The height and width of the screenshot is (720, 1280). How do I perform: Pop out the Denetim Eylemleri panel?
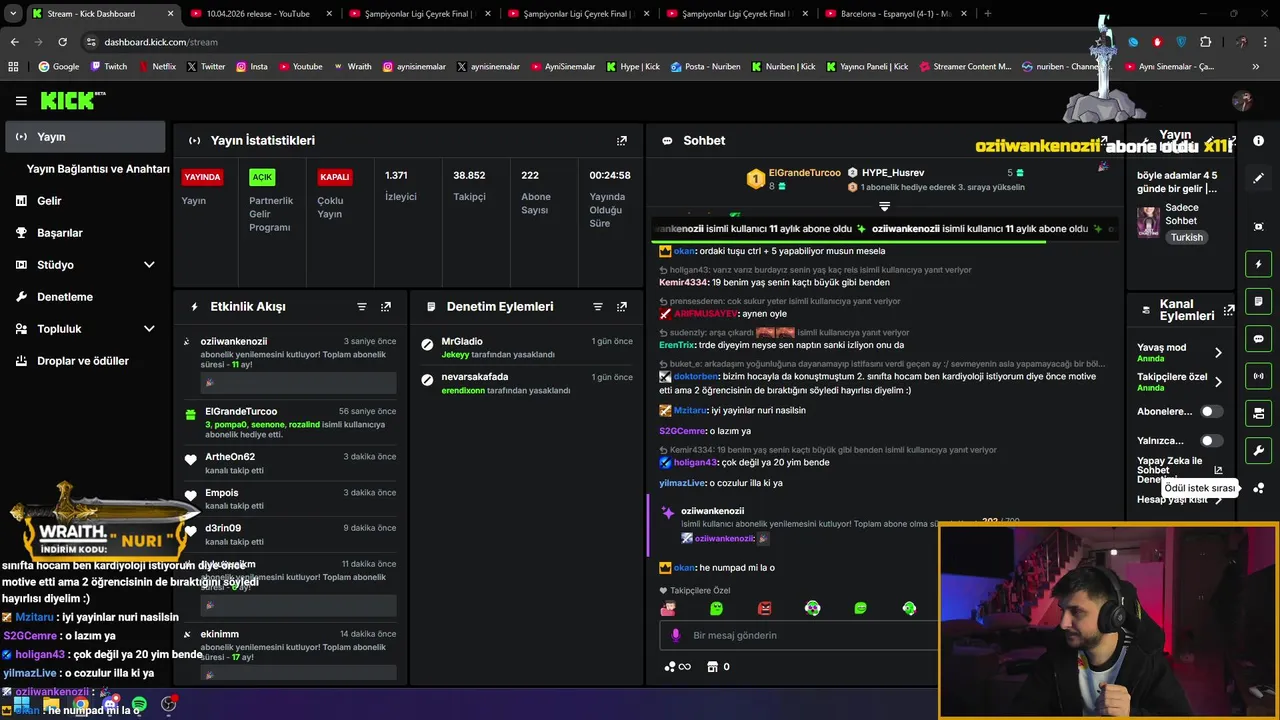coord(622,307)
